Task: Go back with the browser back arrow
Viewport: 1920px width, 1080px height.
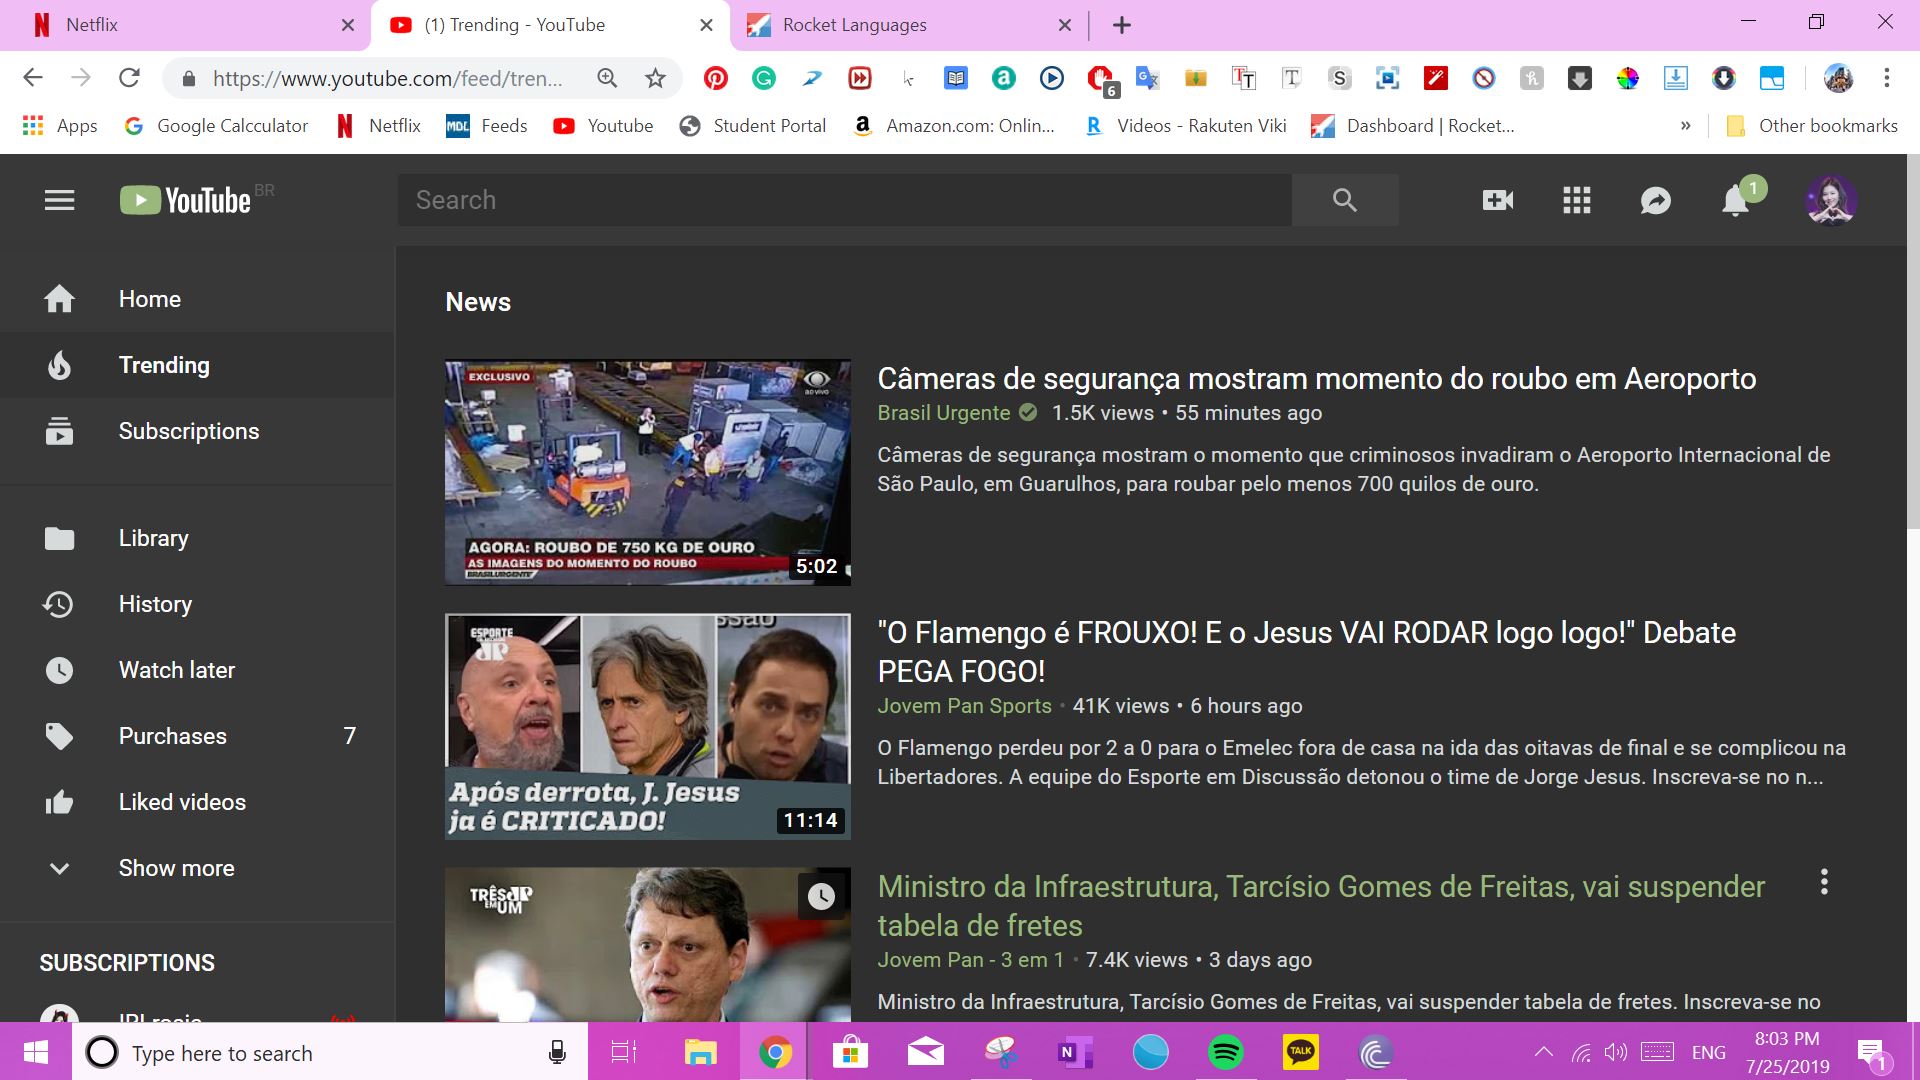Action: (x=33, y=78)
